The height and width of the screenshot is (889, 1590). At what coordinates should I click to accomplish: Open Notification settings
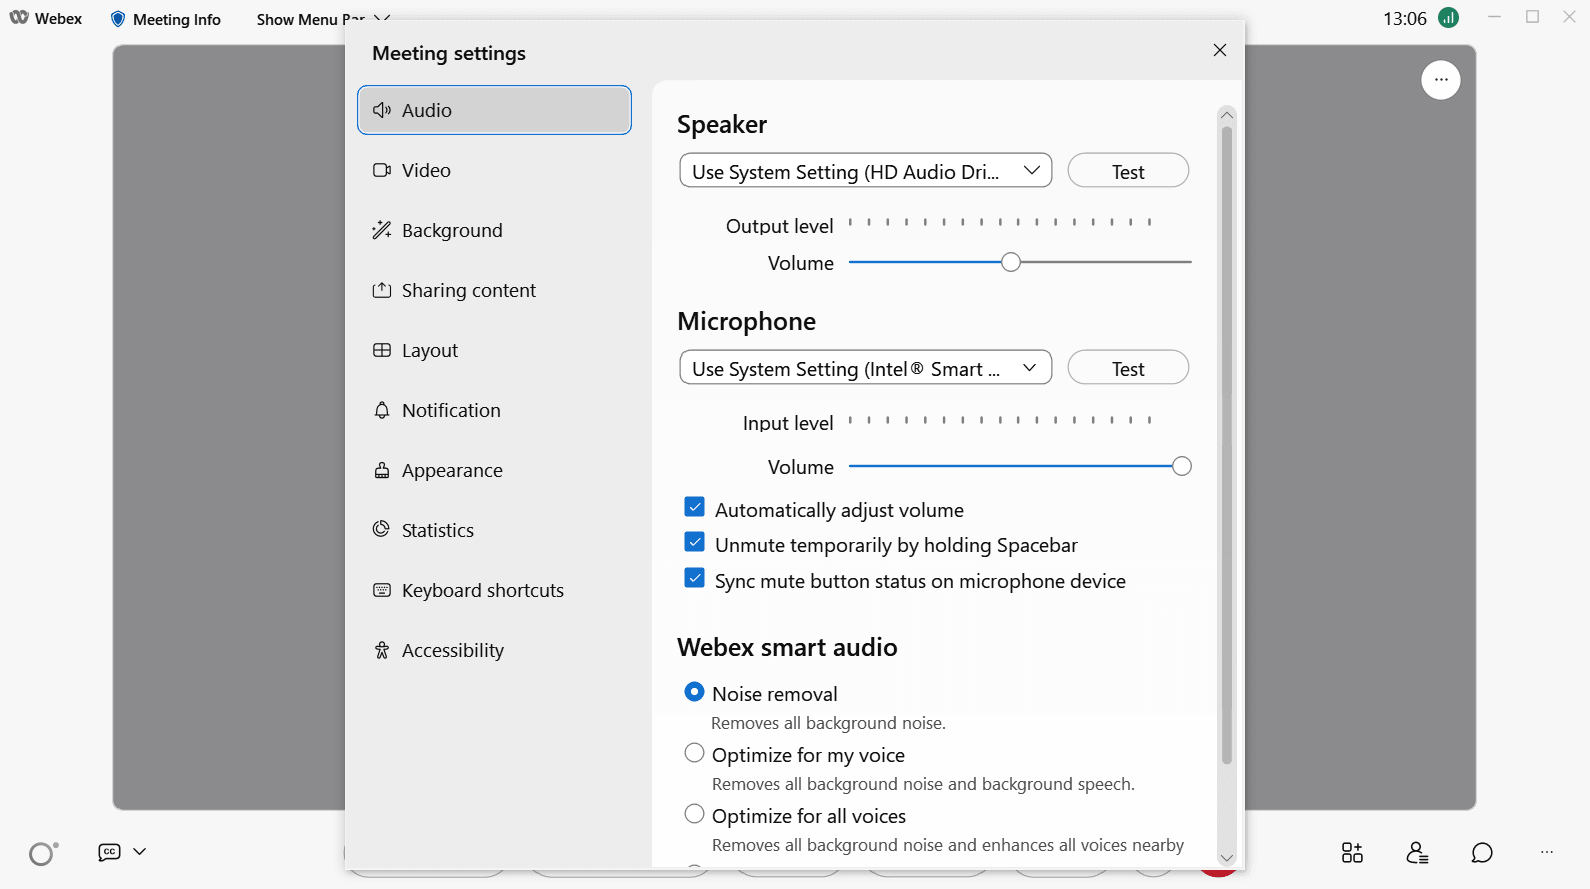494,410
